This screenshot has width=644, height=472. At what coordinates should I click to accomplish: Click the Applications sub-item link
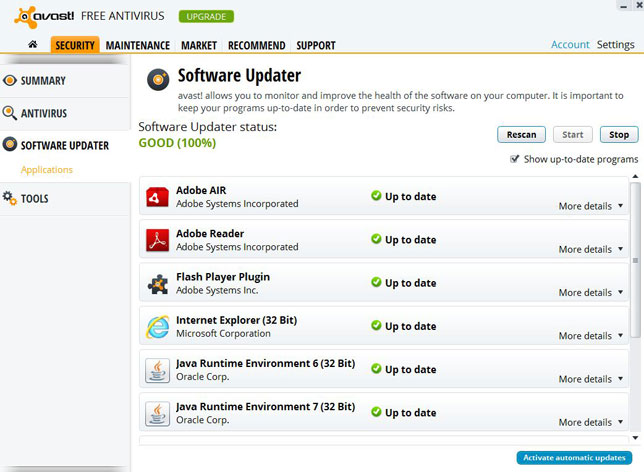[x=47, y=170]
